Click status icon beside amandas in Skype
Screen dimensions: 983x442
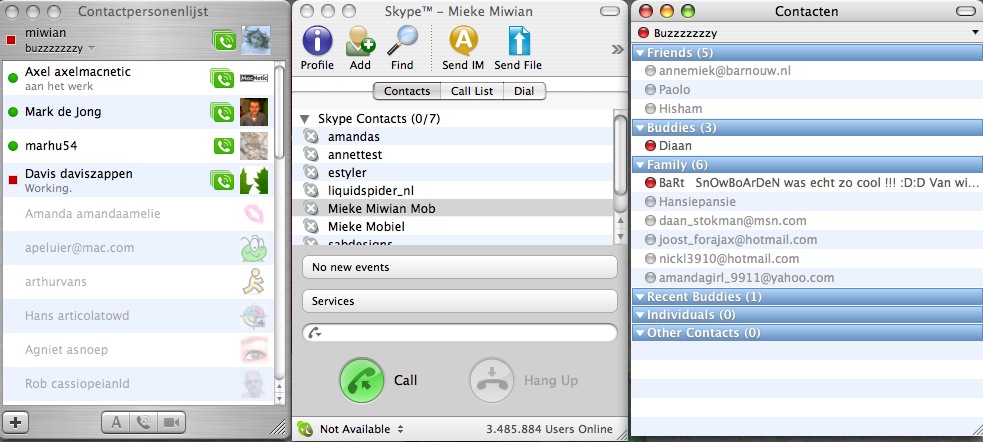310,136
